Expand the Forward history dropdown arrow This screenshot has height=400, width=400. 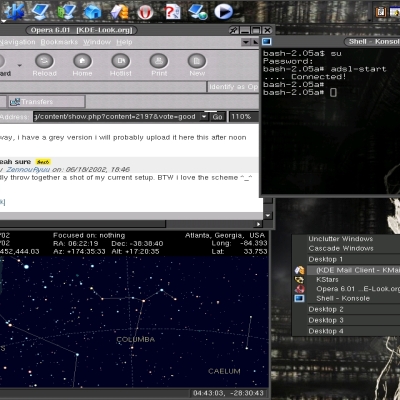pyautogui.click(x=20, y=65)
